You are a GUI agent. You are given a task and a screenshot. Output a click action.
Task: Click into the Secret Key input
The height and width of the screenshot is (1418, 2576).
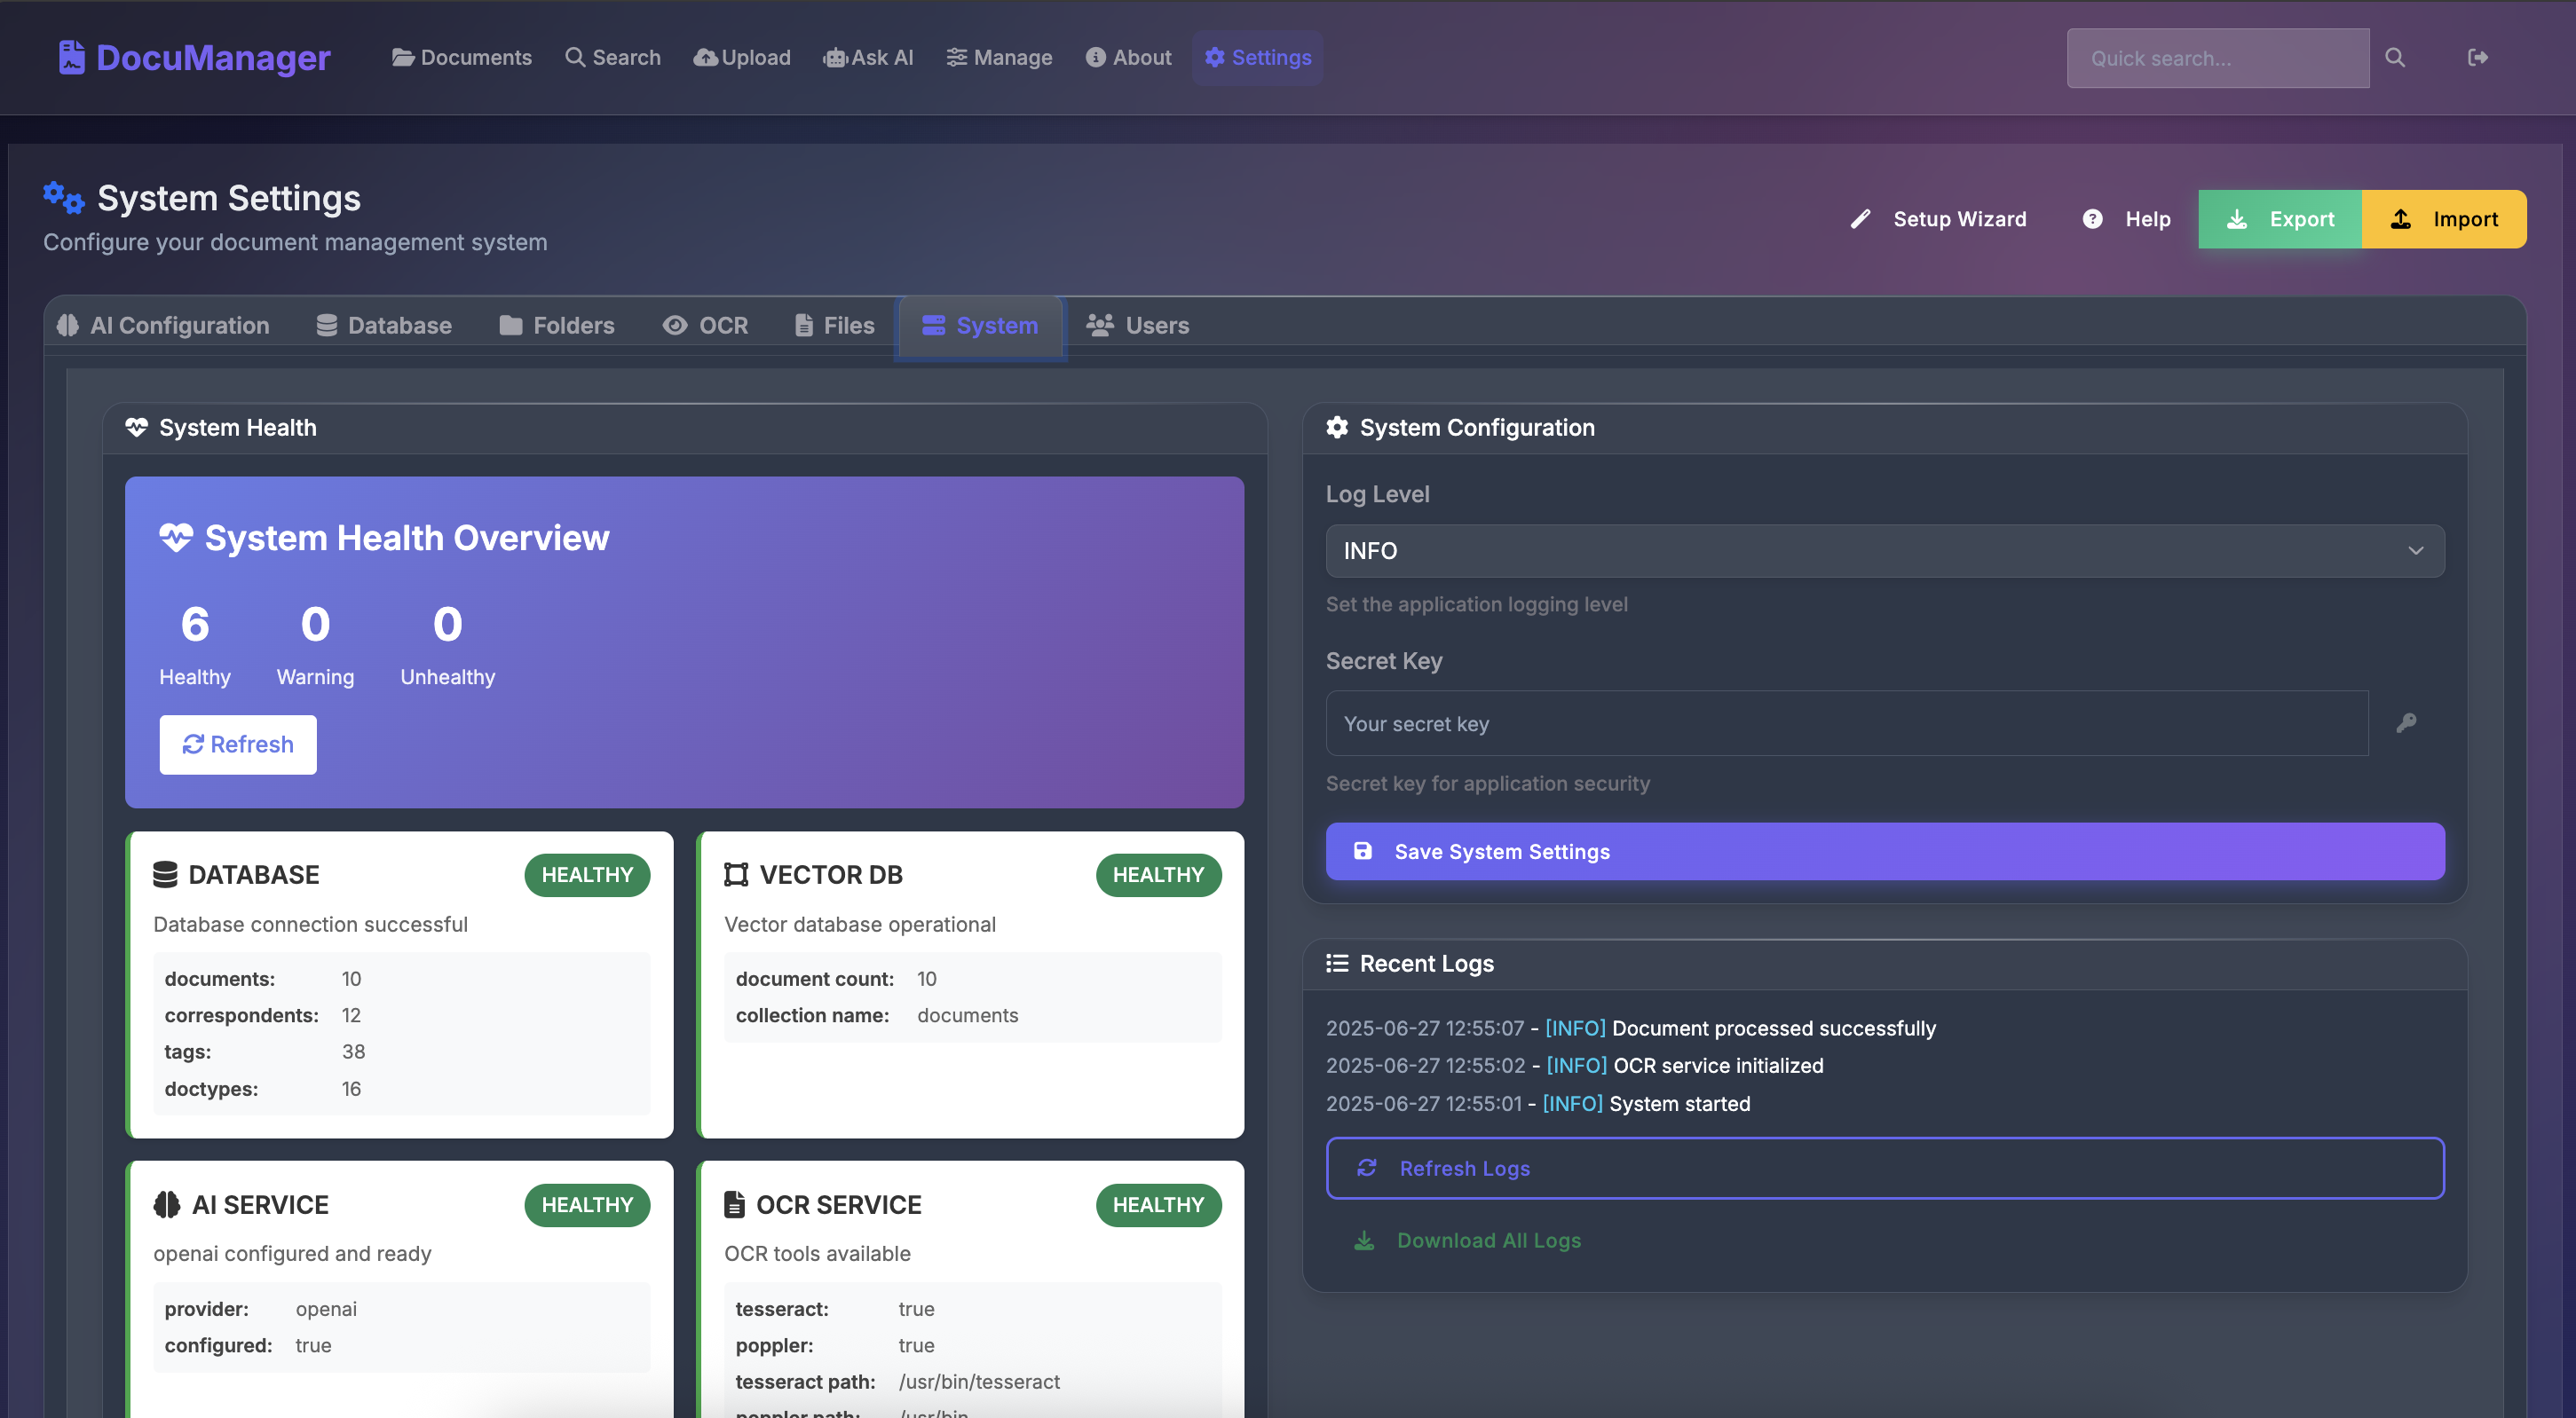coord(1847,723)
